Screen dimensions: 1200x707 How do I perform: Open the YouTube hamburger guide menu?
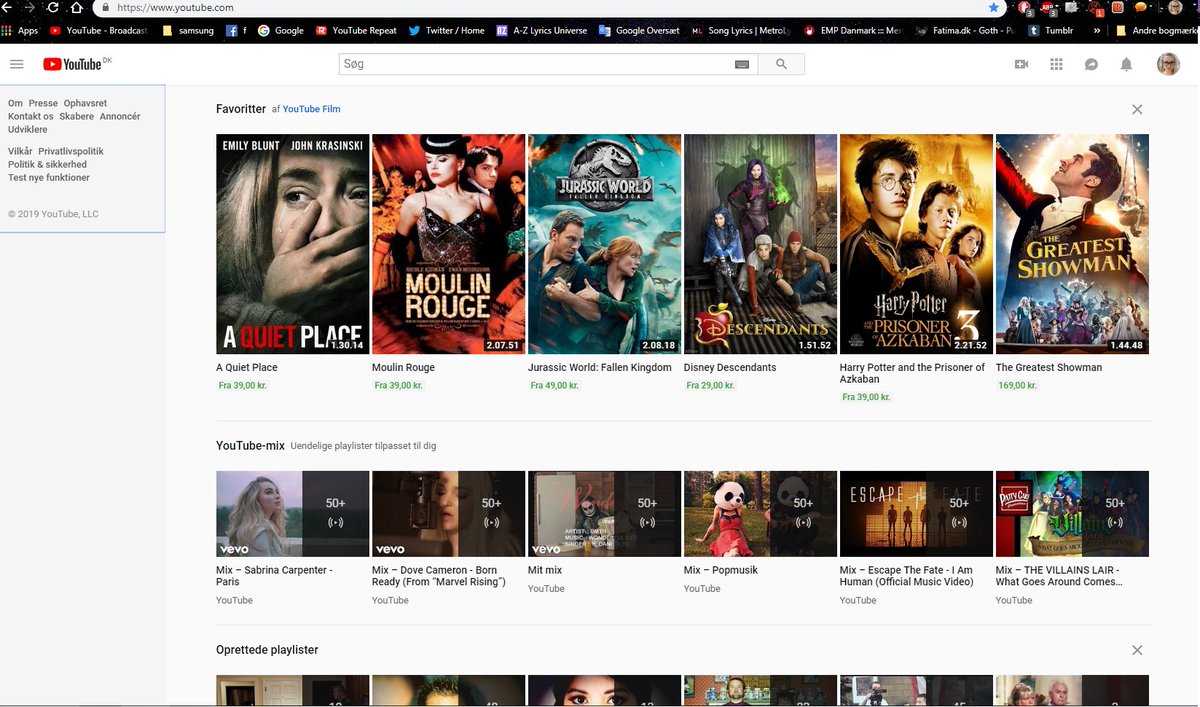16,64
